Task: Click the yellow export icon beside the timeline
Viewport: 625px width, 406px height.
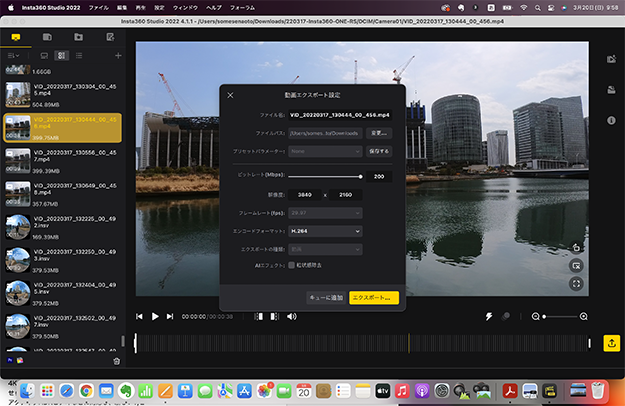Action: coord(611,343)
